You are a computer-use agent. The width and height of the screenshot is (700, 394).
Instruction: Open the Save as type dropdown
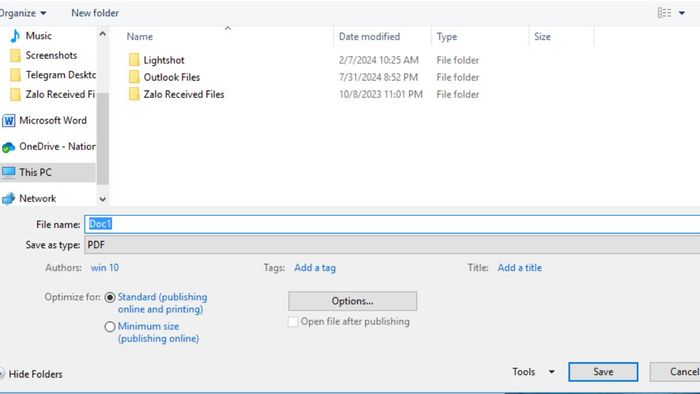[x=392, y=245]
